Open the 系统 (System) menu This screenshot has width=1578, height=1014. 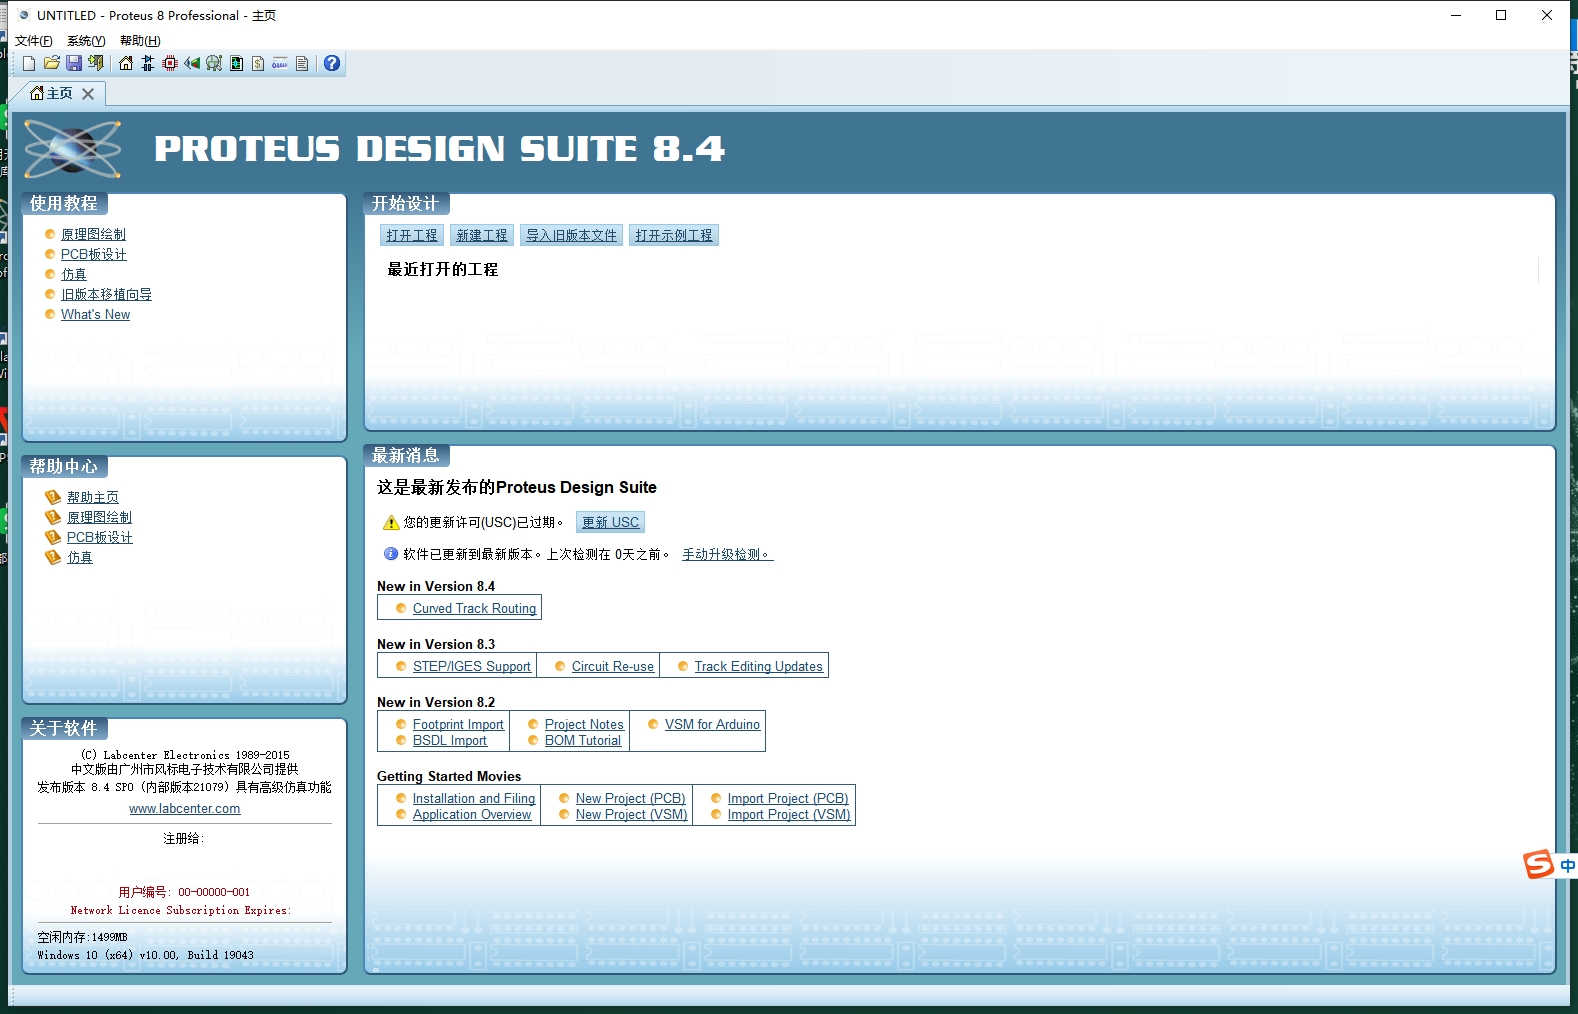click(86, 41)
